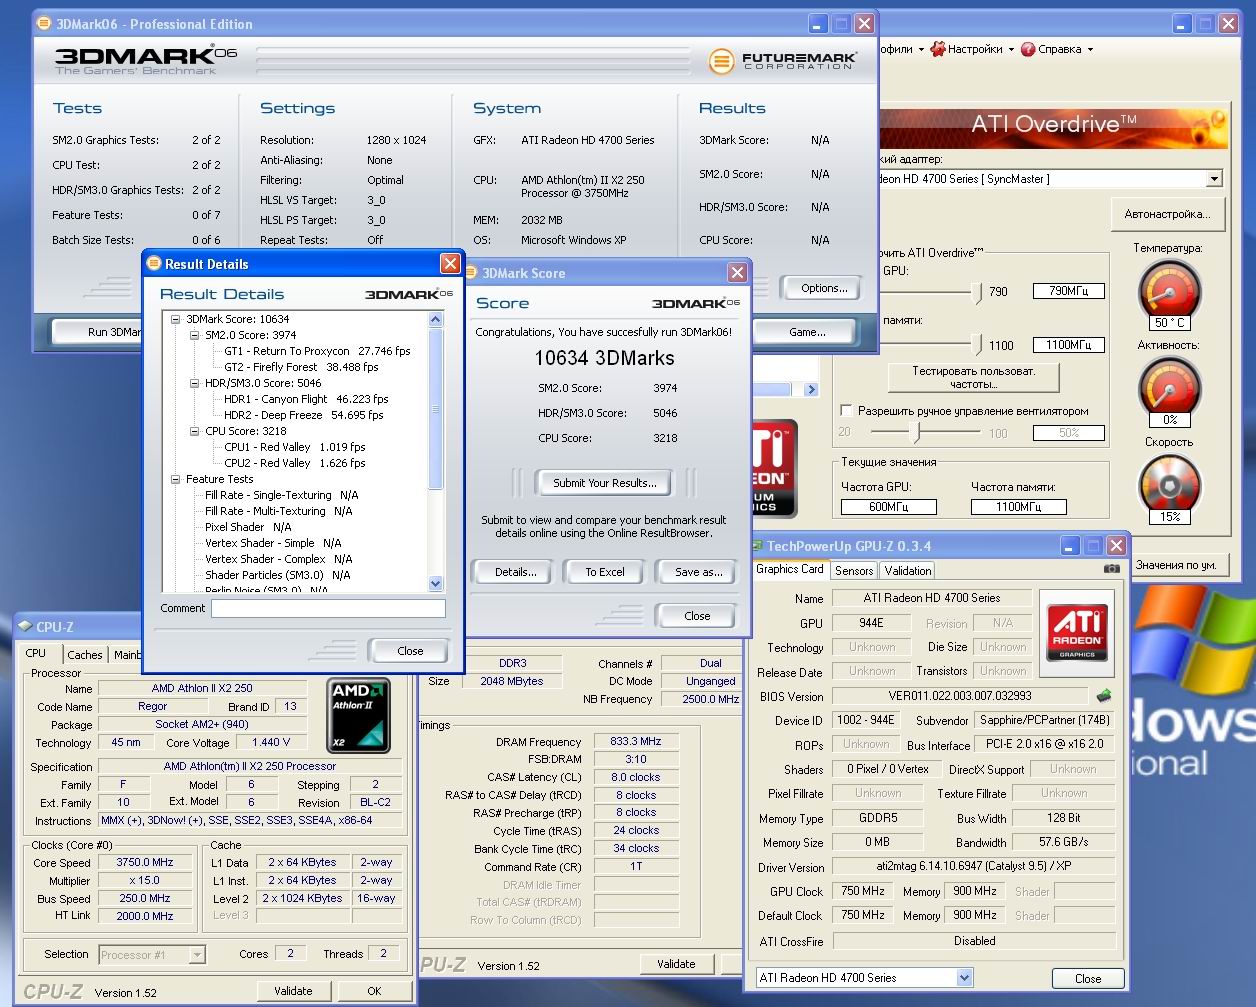Viewport: 1256px width, 1007px height.
Task: Click the Game... button in 3DMark06
Action: tap(807, 331)
